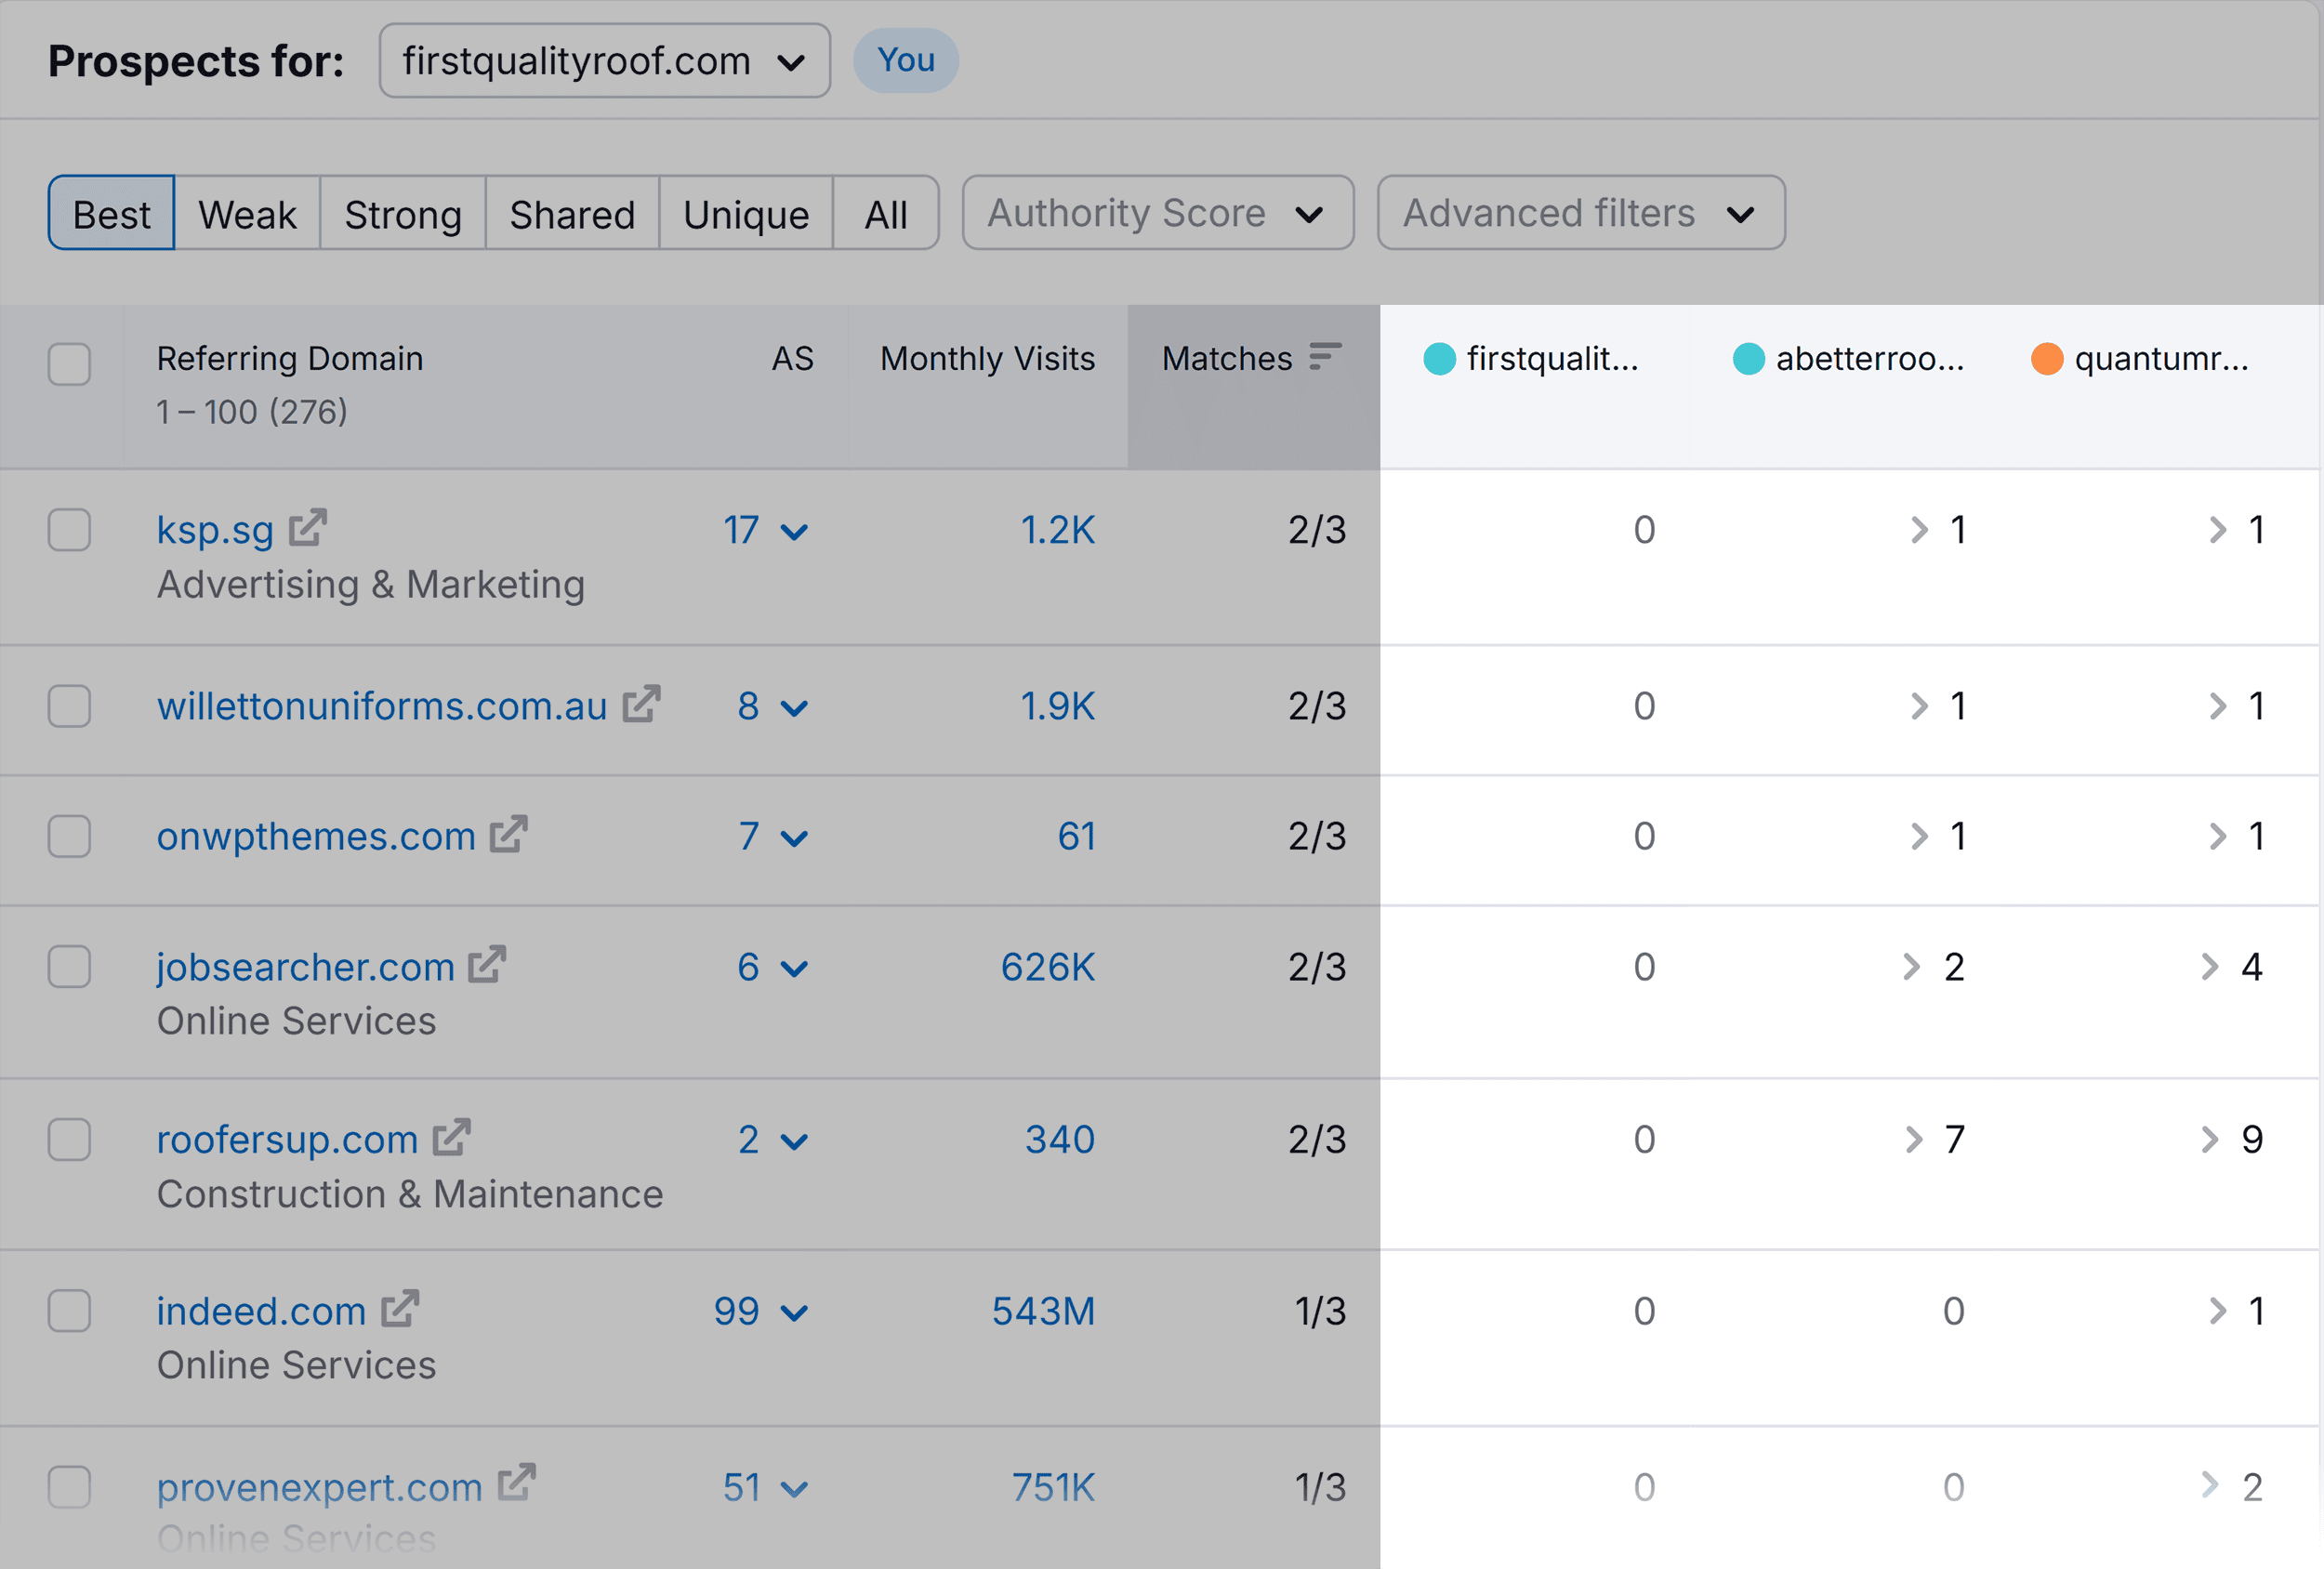Click the external link icon next to jobsearcher.com
This screenshot has width=2324, height=1569.
pos(487,965)
